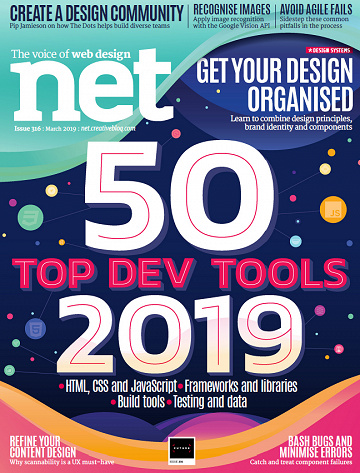This screenshot has width=360, height=473.
Task: Click the green CSS3 shield icon
Action: tap(30, 218)
